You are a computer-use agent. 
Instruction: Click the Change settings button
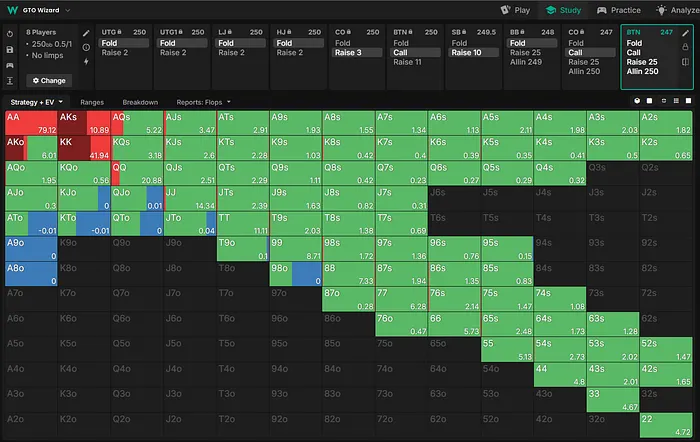pos(48,80)
